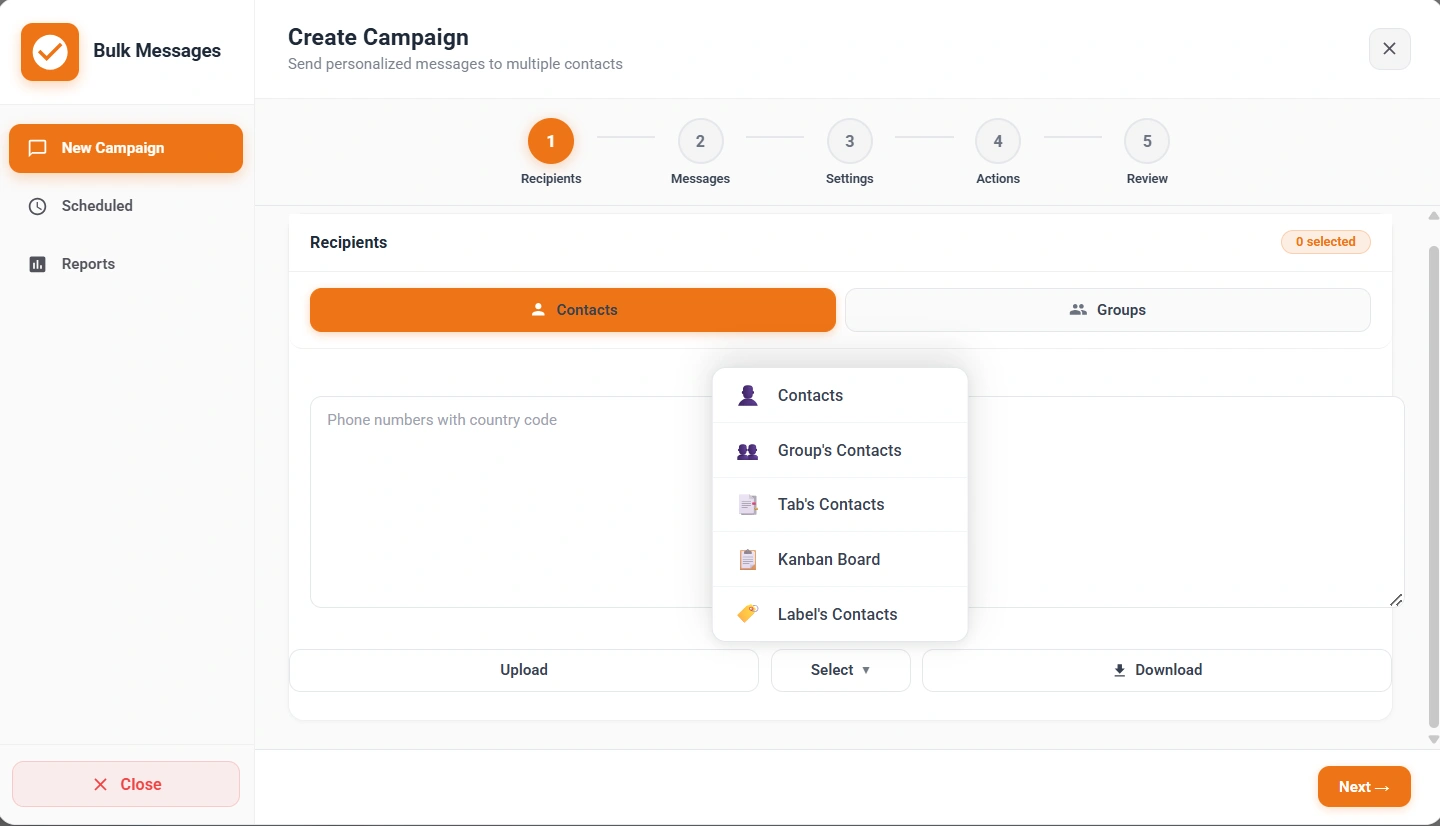Click the vertical scrollbar thumb
The image size is (1440, 826).
1433,486
